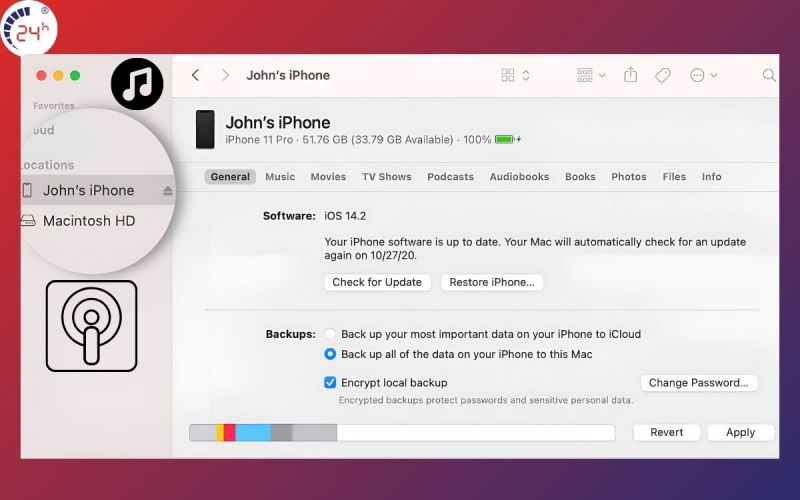Click the Backups label
The height and width of the screenshot is (500, 800).
290,334
